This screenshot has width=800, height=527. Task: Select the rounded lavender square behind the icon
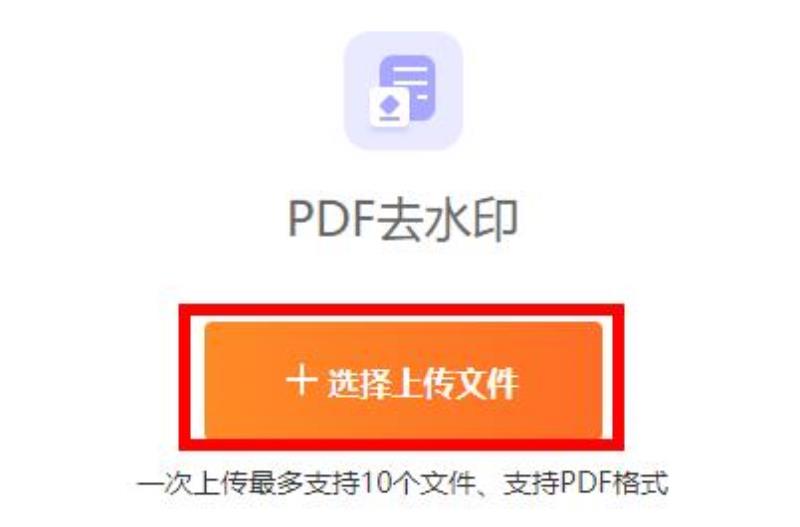pos(403,90)
